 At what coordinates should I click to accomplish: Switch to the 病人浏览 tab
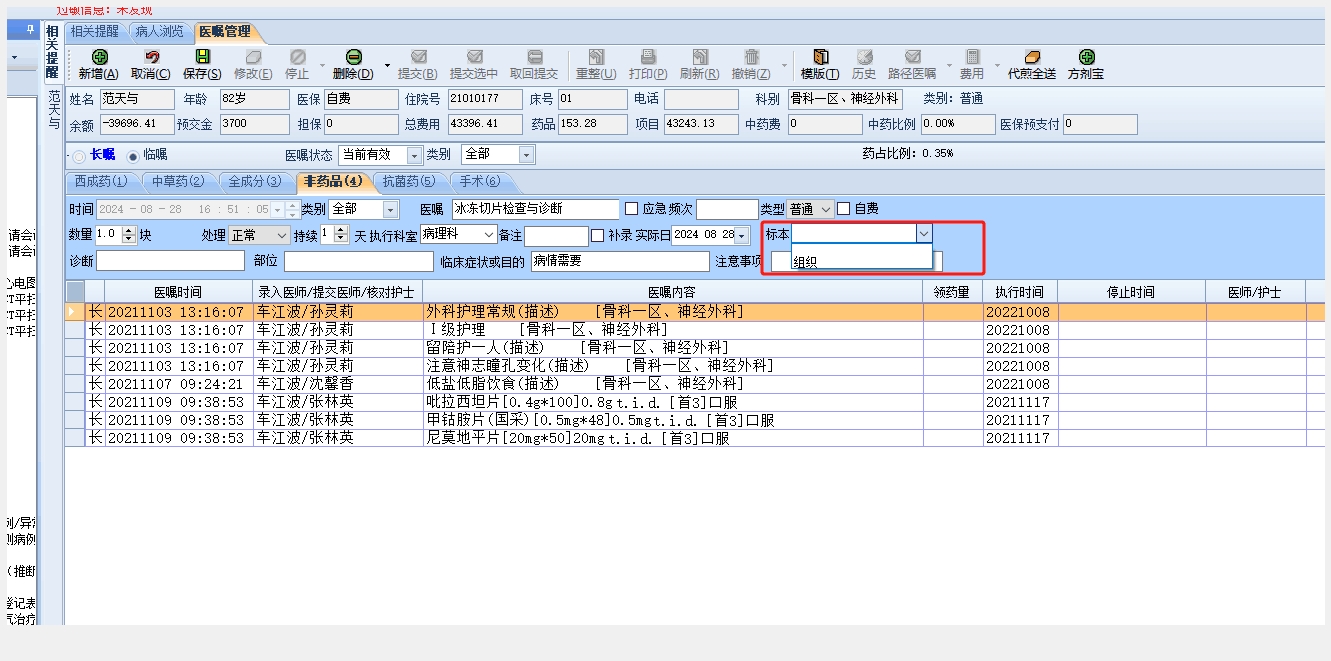[160, 32]
